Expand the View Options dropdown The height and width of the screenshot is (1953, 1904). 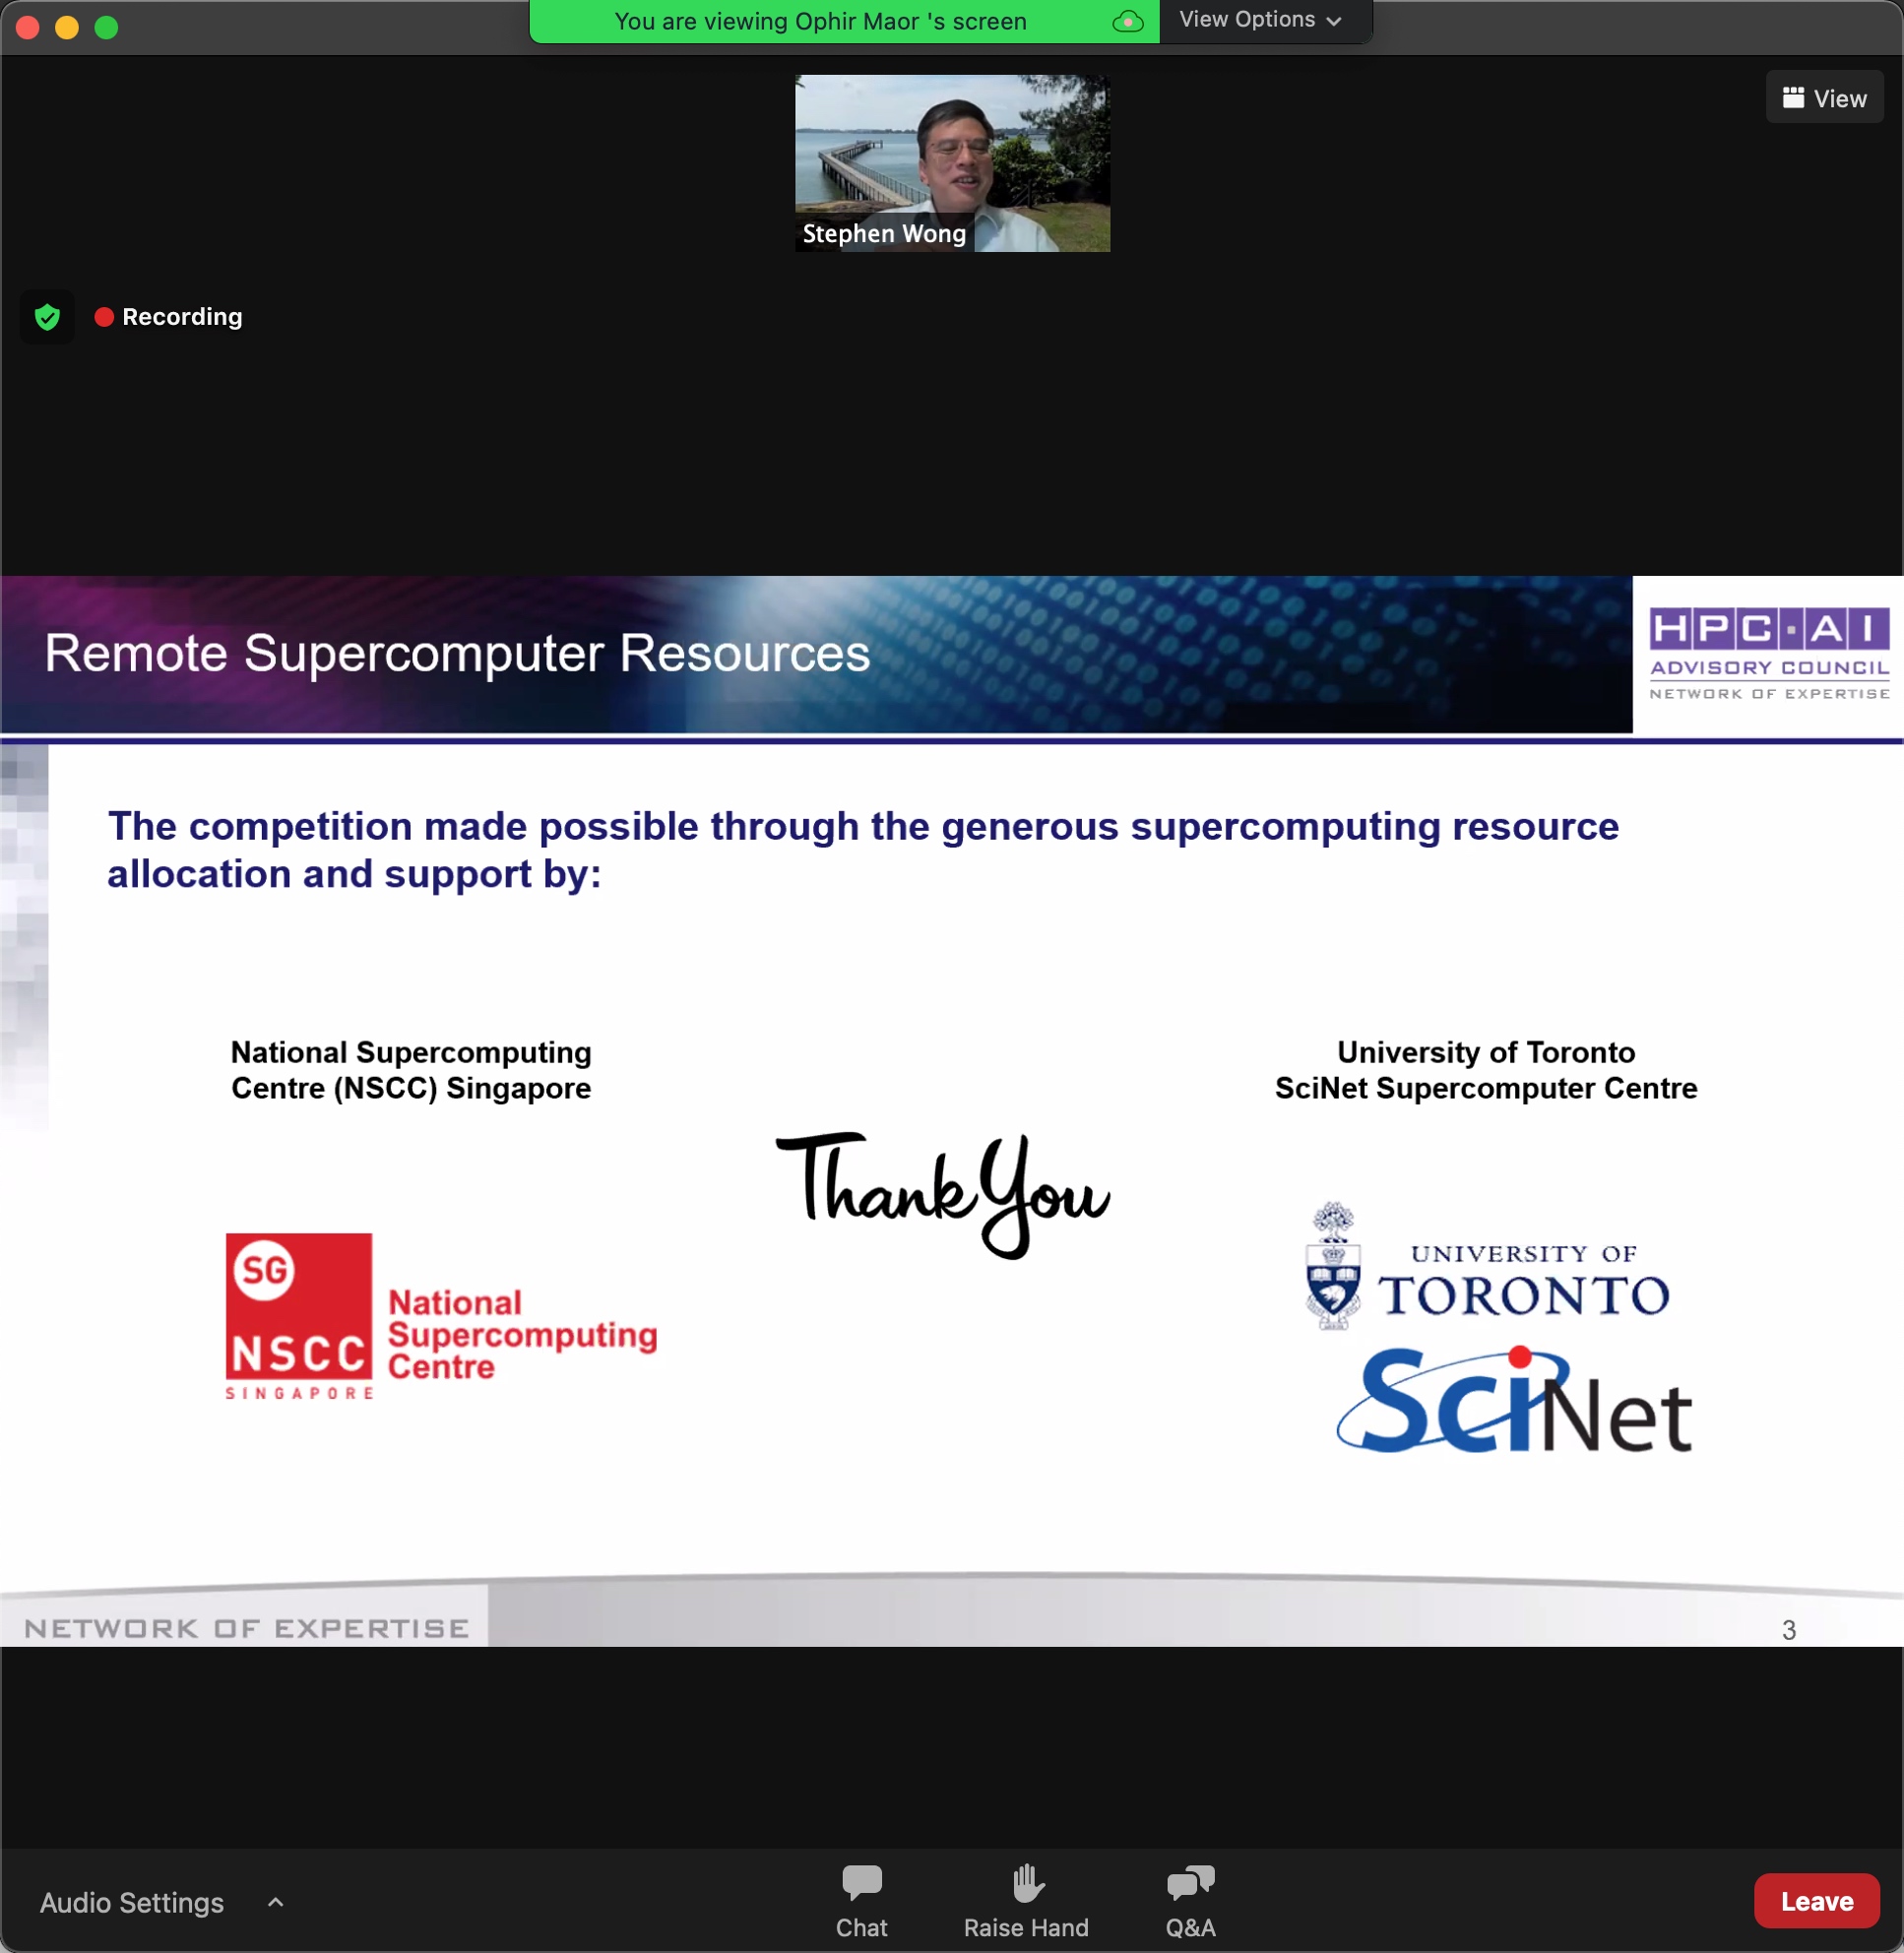[x=1260, y=20]
